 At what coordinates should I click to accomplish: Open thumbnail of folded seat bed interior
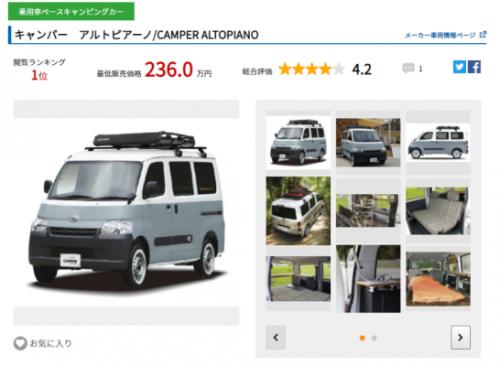pyautogui.click(x=438, y=211)
